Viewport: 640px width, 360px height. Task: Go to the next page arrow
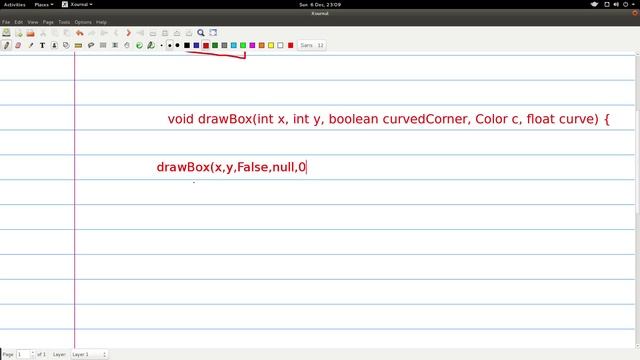(128, 33)
